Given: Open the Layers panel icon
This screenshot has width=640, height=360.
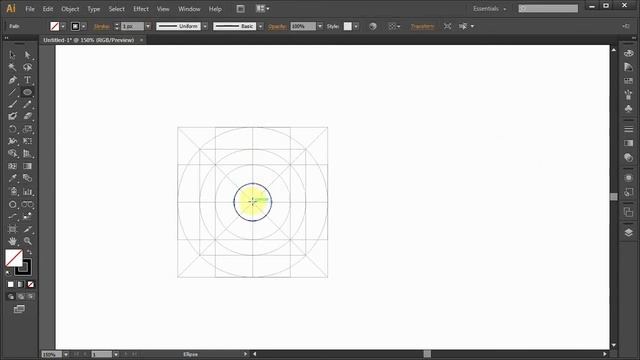Looking at the screenshot, I should click(629, 232).
